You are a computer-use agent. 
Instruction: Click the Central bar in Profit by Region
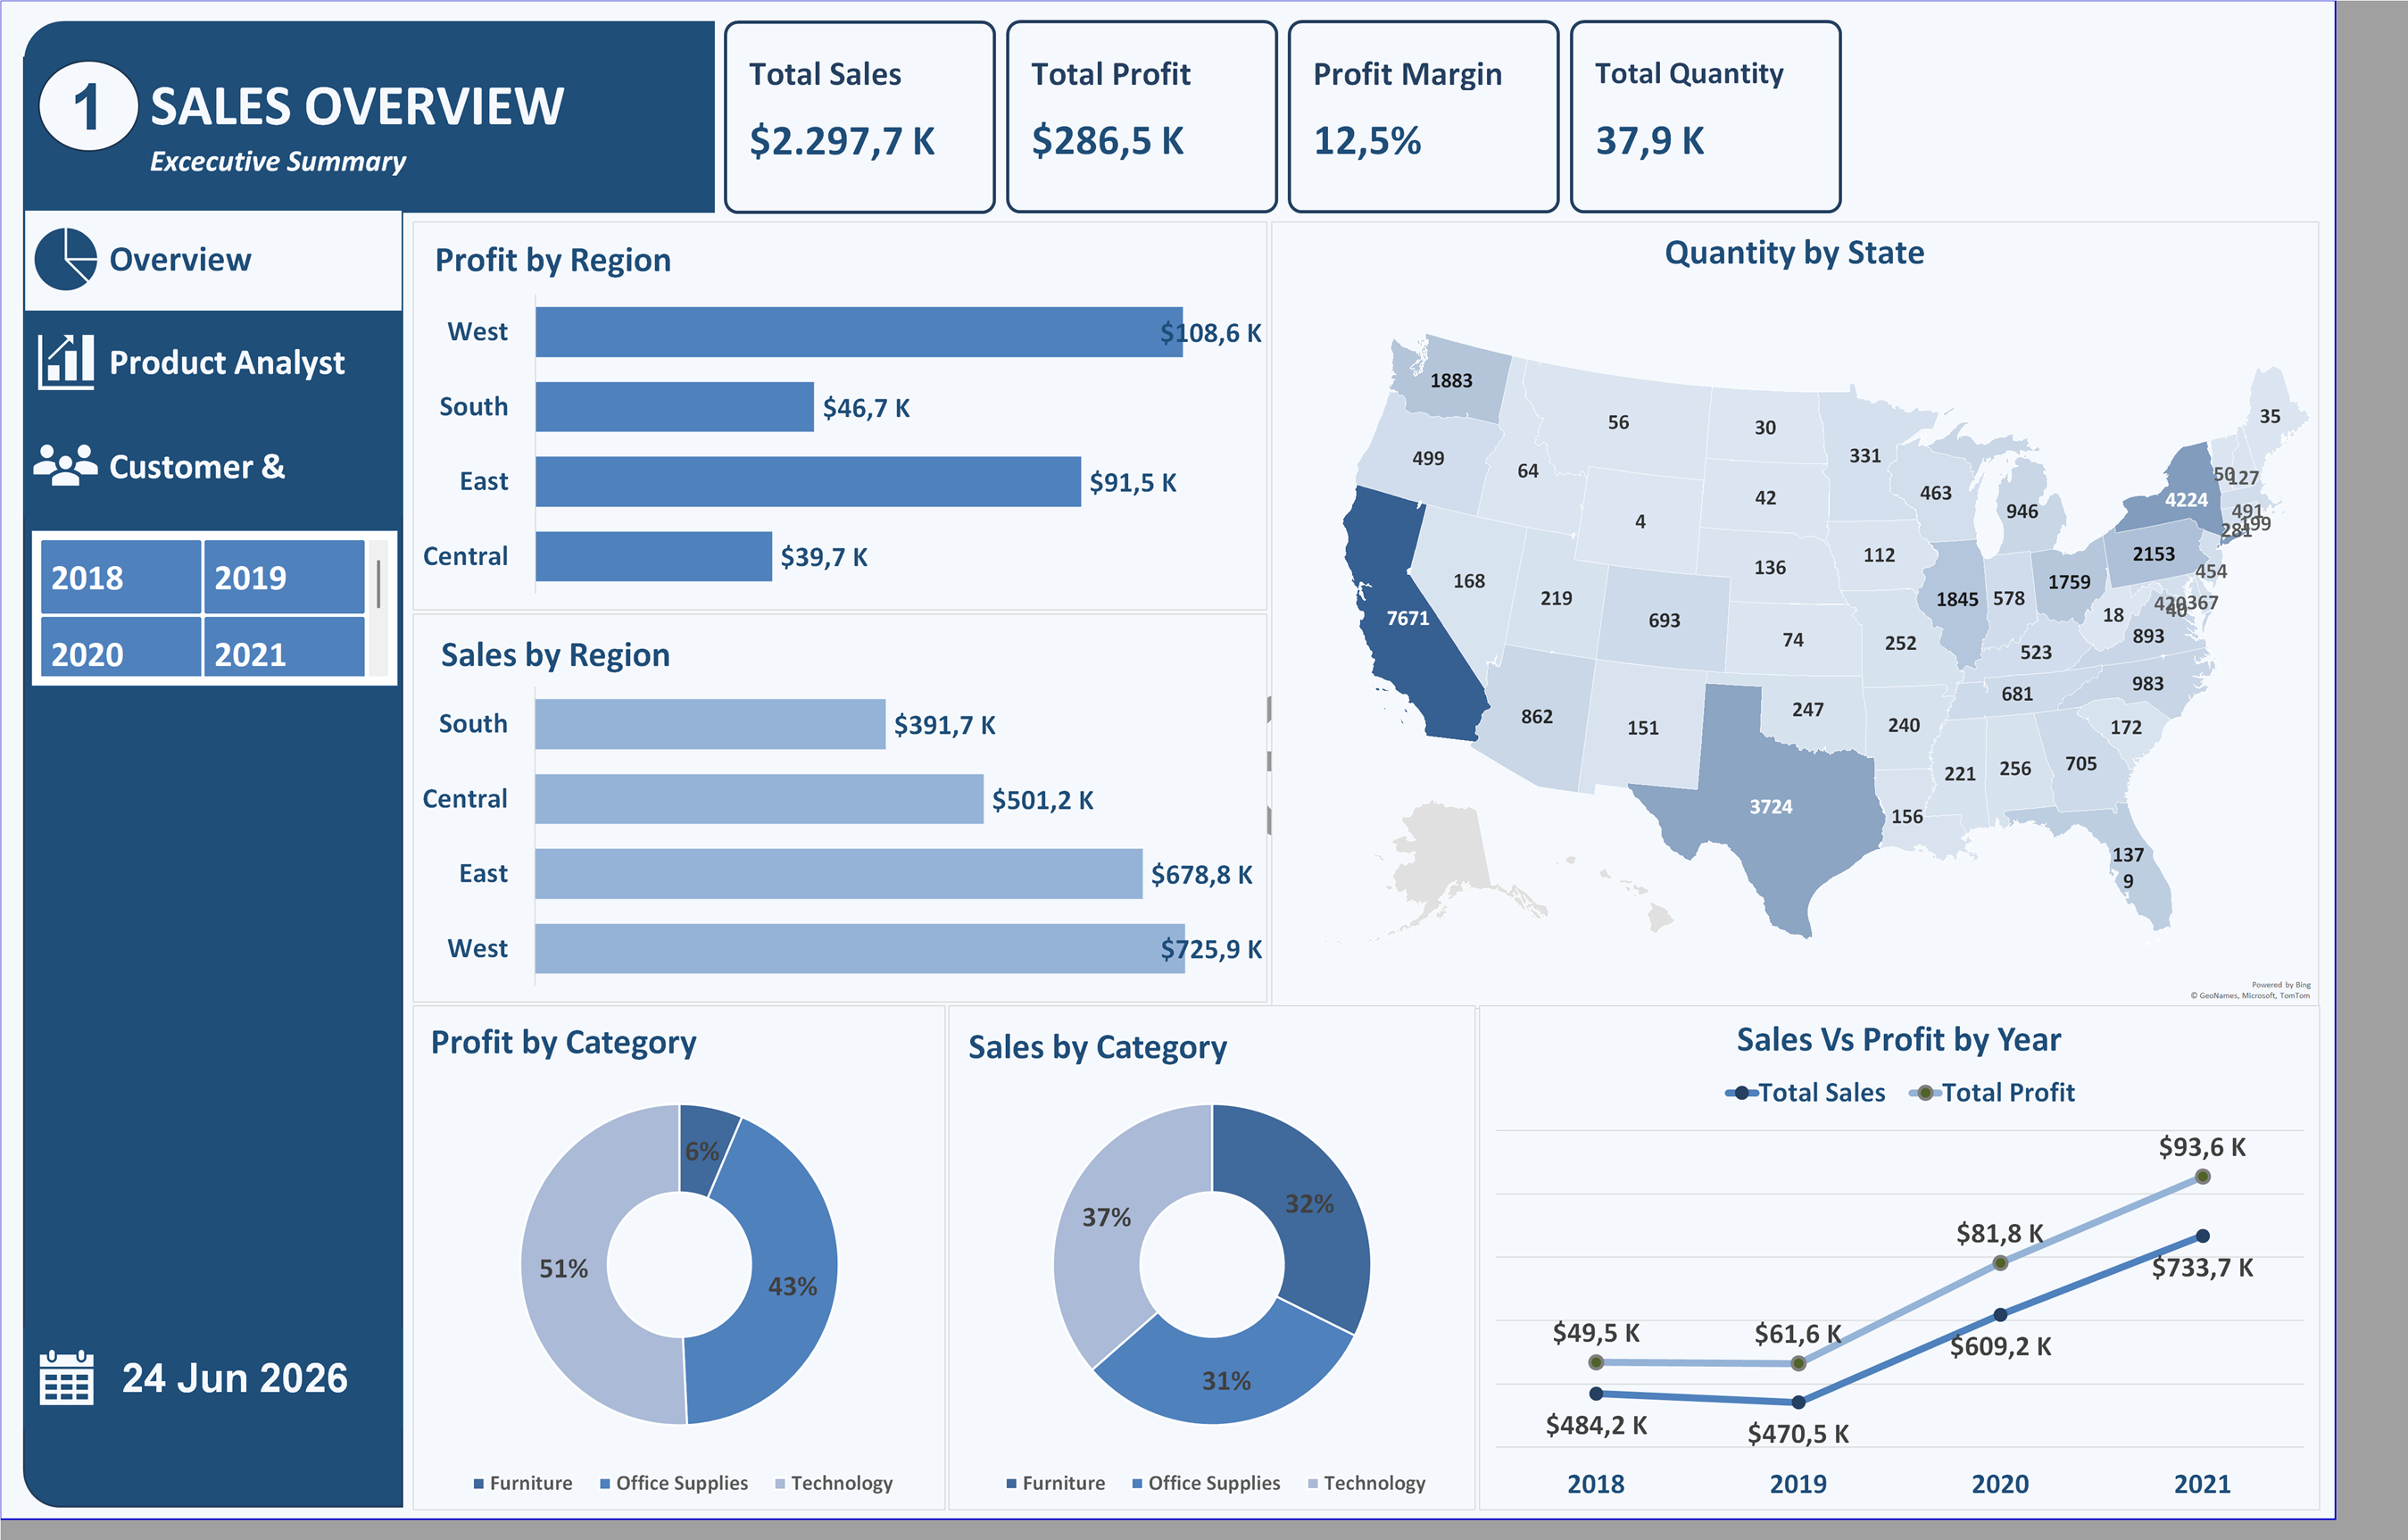654,556
